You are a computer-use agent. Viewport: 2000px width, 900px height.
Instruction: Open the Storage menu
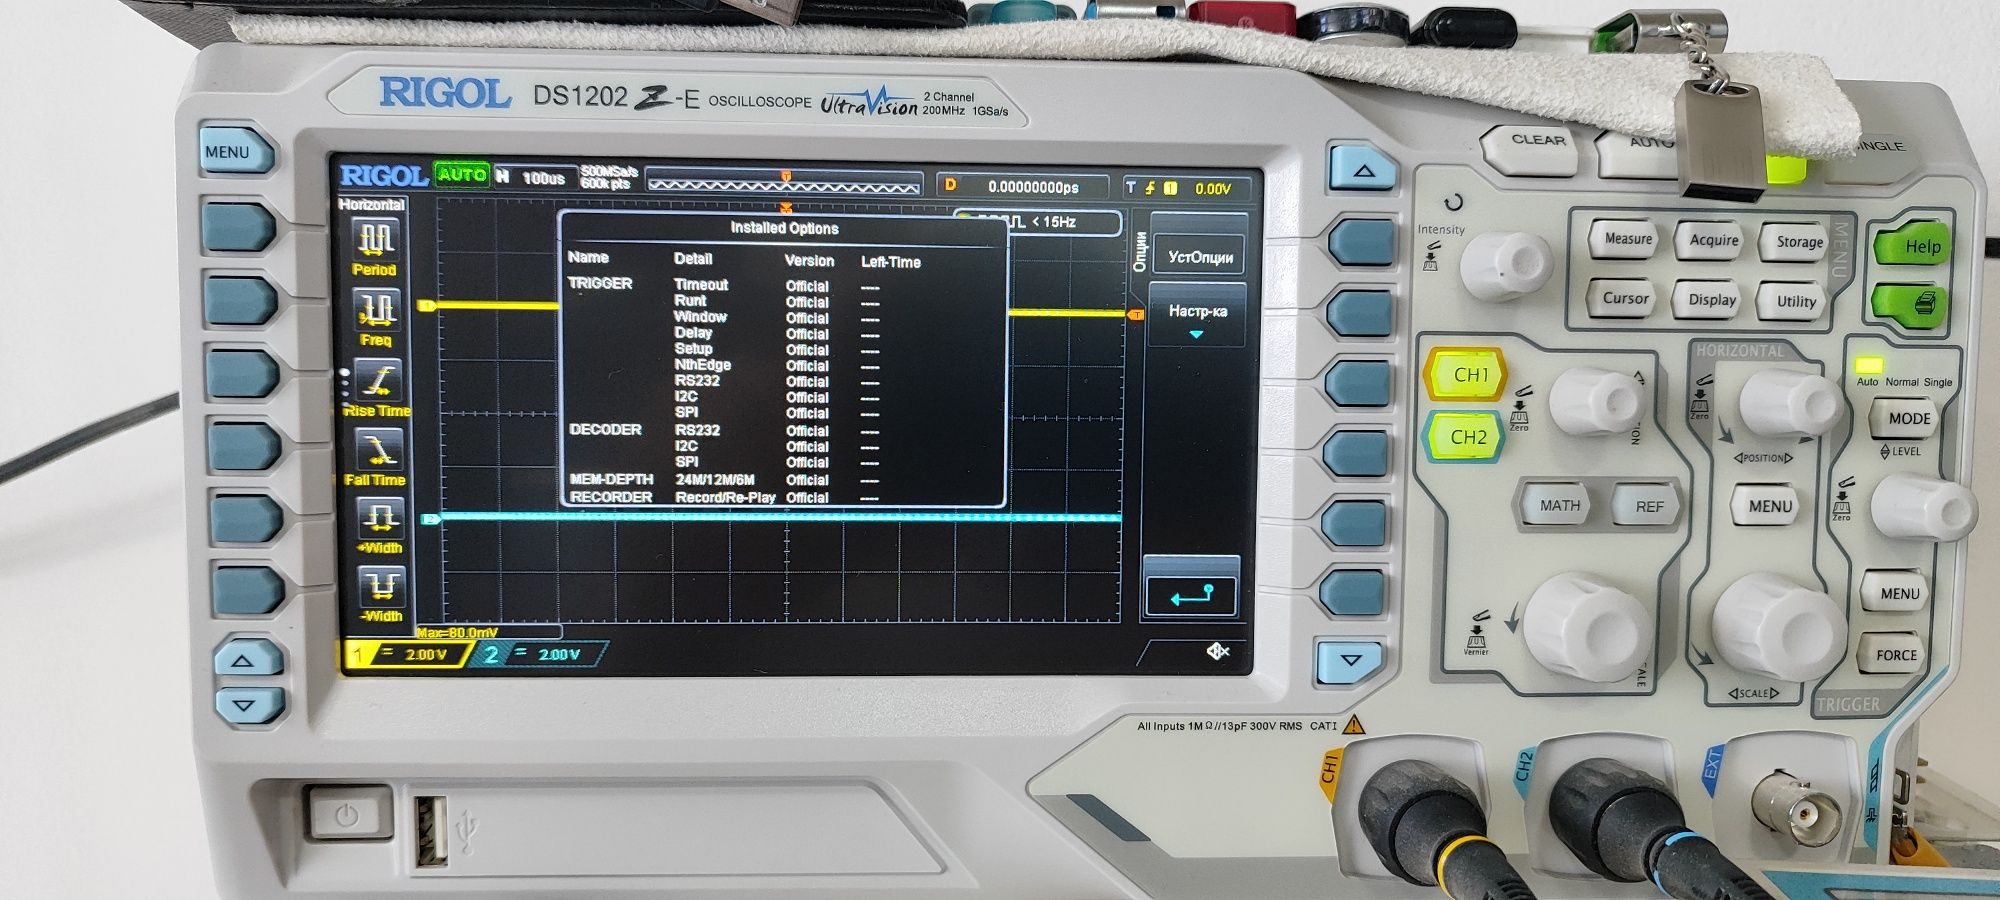pos(1797,242)
